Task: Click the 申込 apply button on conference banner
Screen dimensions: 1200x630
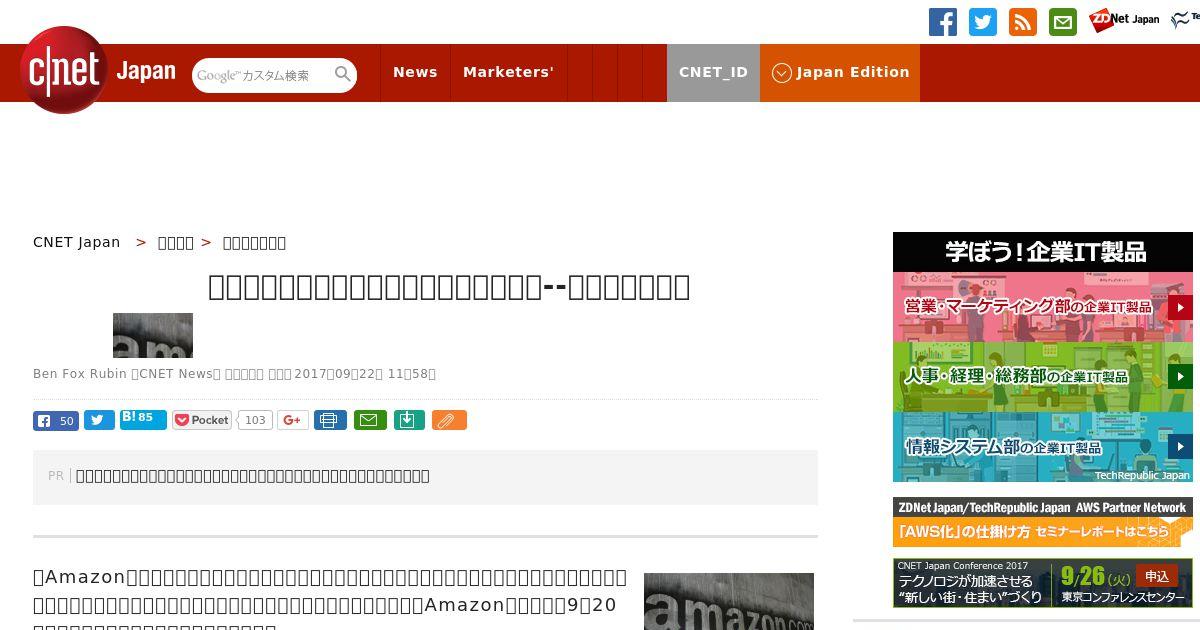Action: (x=1157, y=576)
